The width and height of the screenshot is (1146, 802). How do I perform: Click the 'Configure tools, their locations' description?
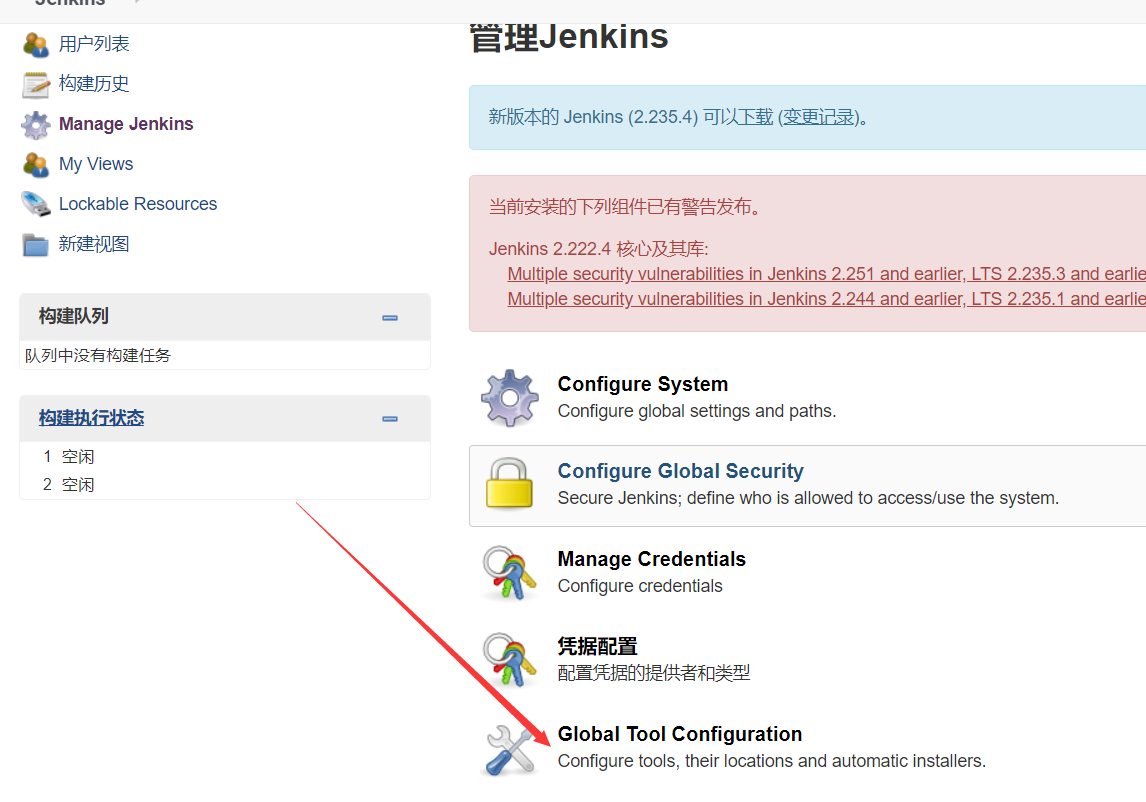point(771,761)
